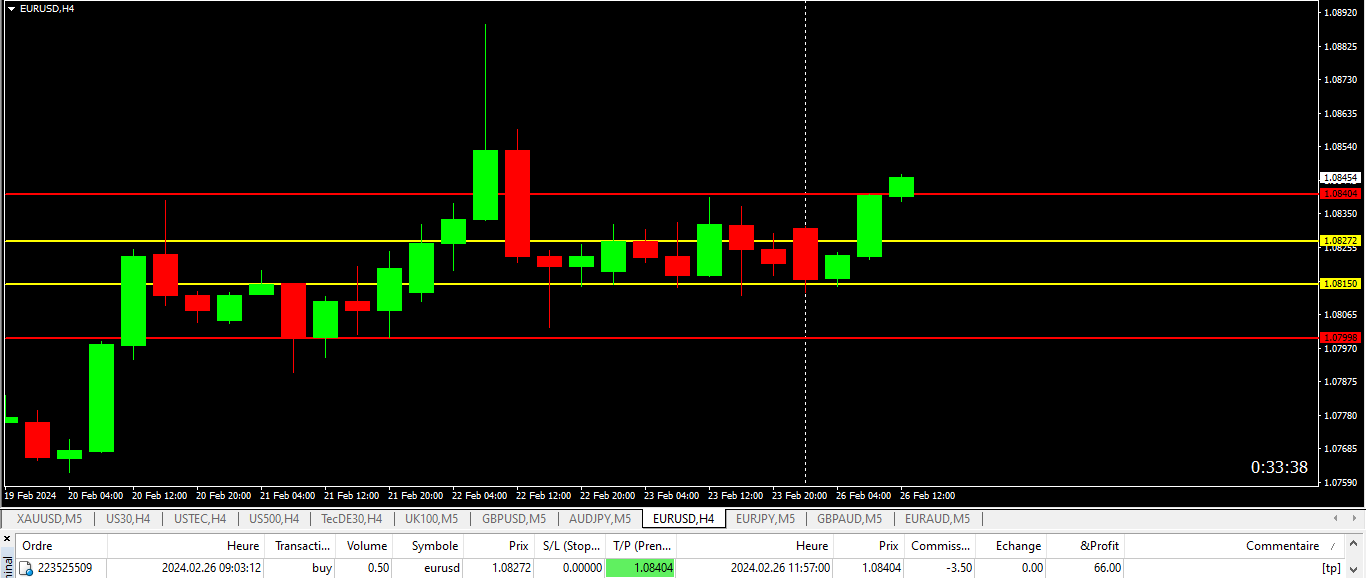Click the yellow 1.08272 price label
This screenshot has height=578, width=1366.
1340,241
